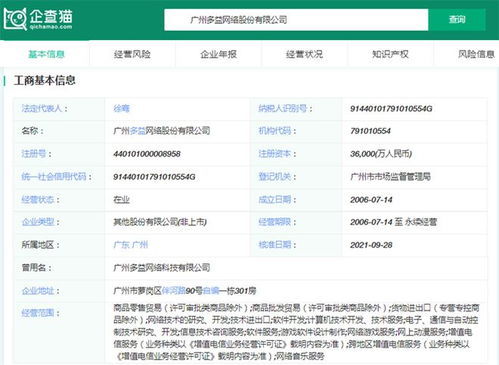The height and width of the screenshot is (365, 499).
Task: Click the 自编 link in the address
Action: [x=211, y=291]
